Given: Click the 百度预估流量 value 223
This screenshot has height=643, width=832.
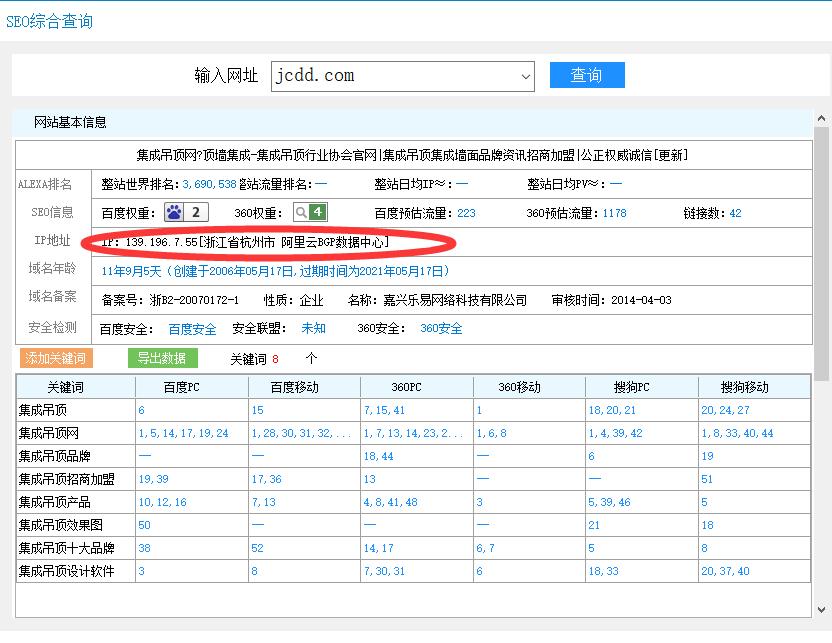Looking at the screenshot, I should click(466, 213).
